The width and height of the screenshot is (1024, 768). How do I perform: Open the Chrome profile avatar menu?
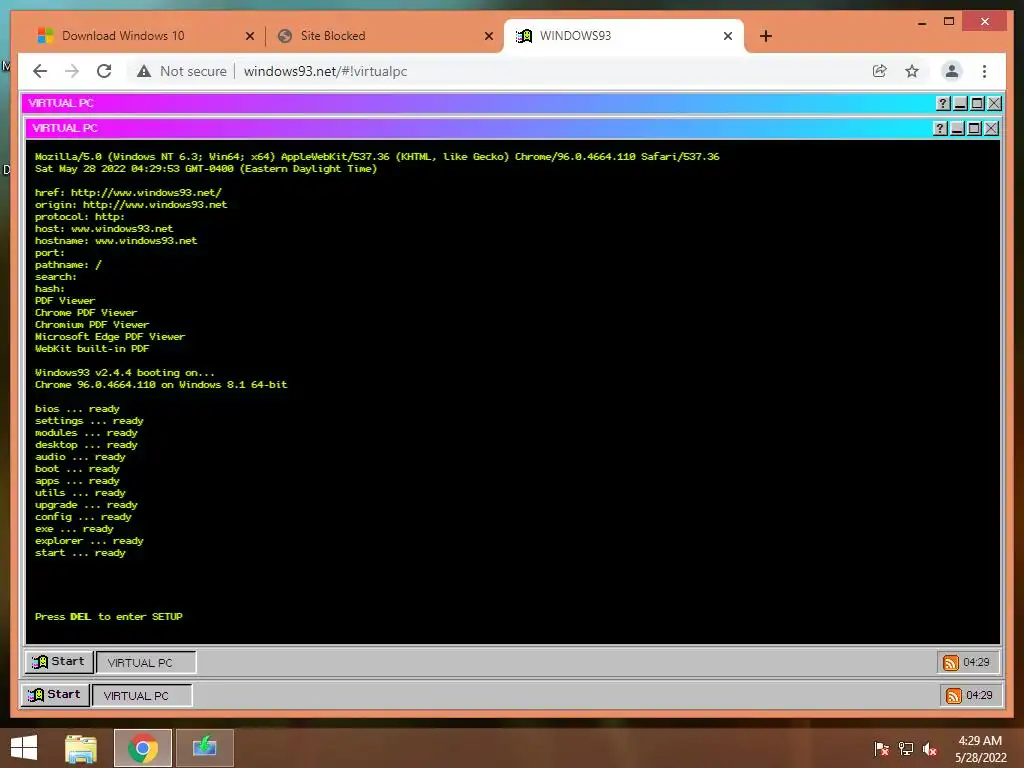pos(952,71)
